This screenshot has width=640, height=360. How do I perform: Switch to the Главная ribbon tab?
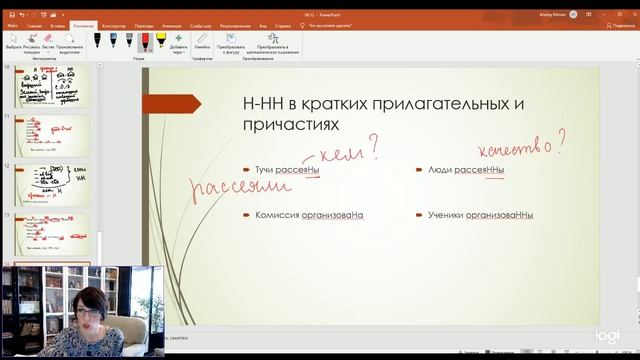(34, 26)
